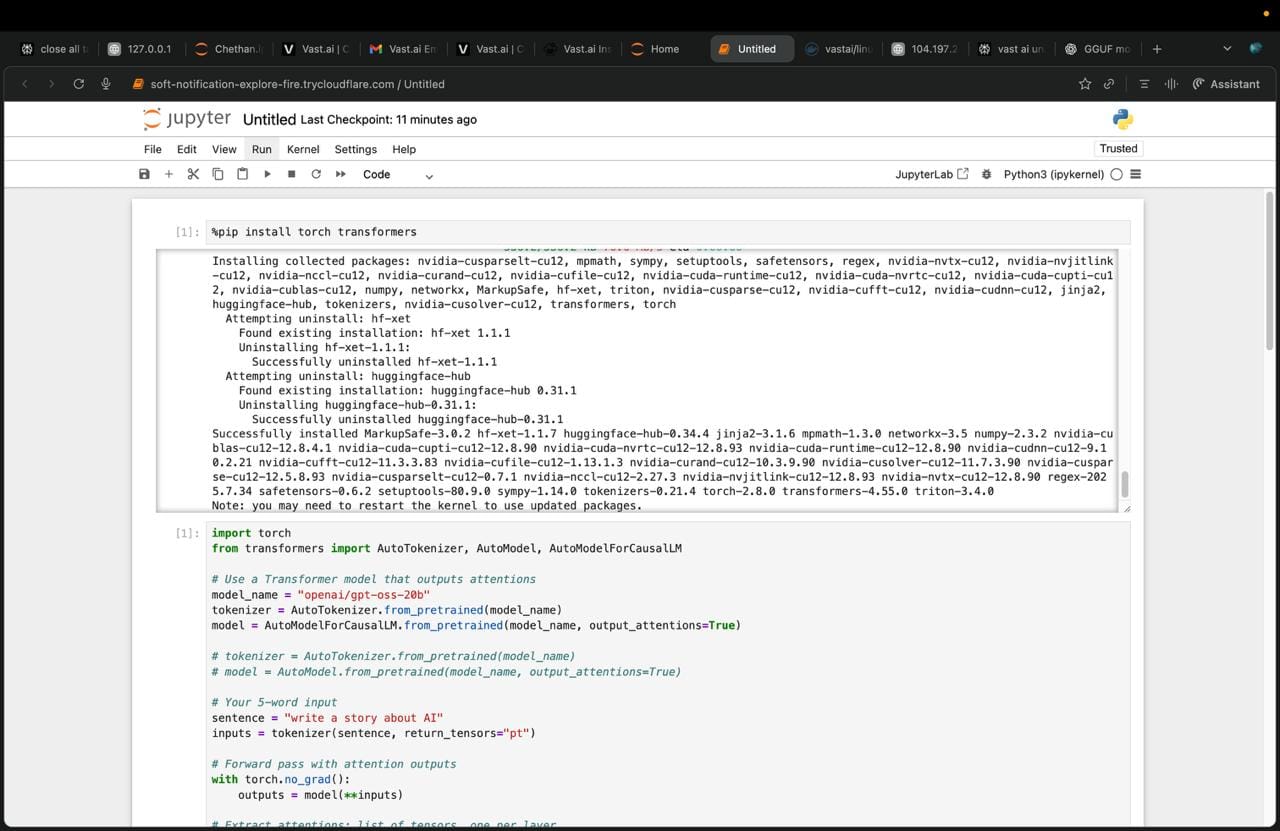Switch kernel via Python3 (ipykernel) label

click(x=1053, y=174)
